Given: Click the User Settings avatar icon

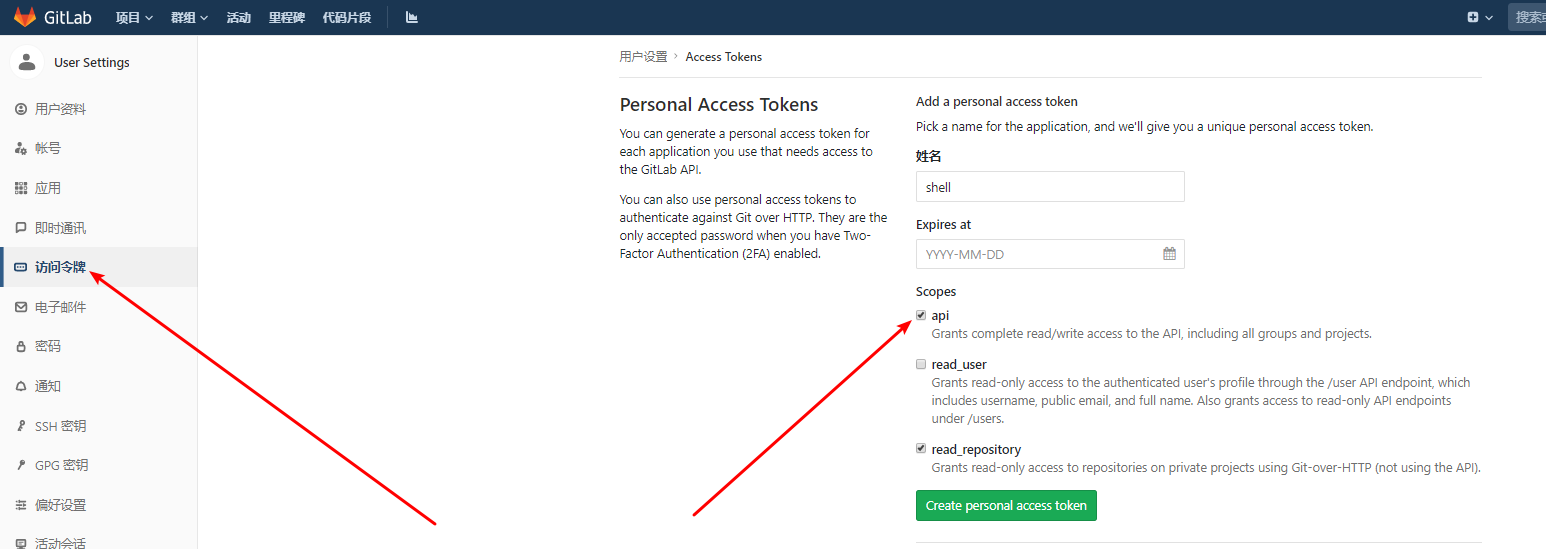Looking at the screenshot, I should point(27,62).
